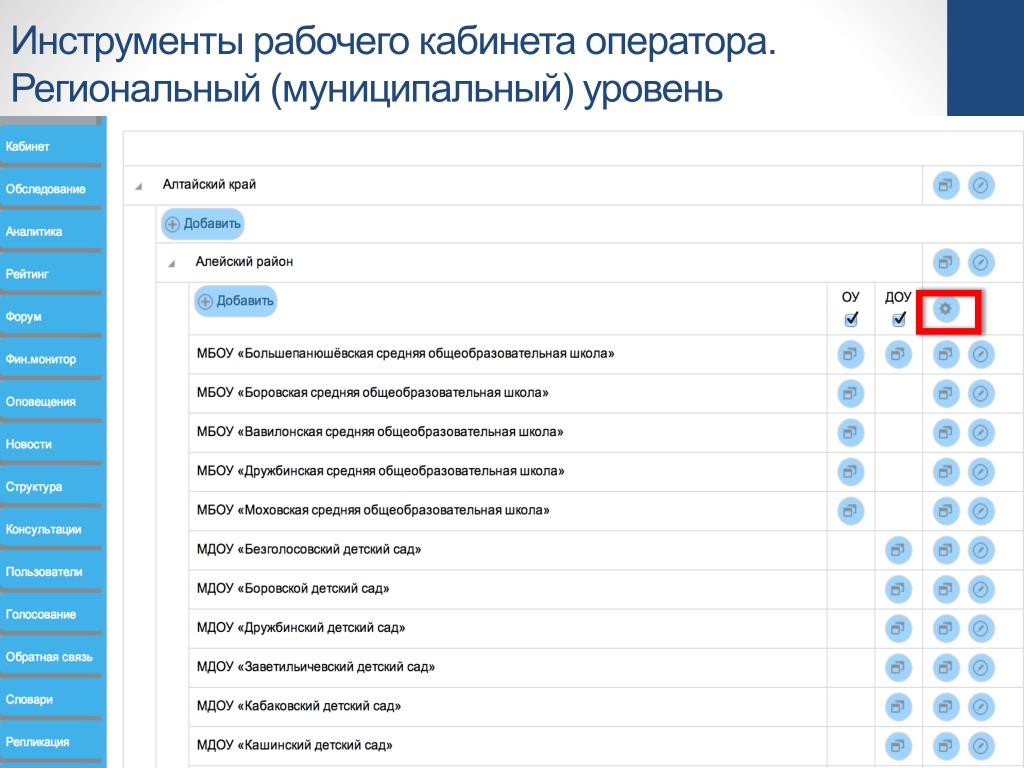
Task: Open Оповещения in sidebar
Action: coord(51,402)
